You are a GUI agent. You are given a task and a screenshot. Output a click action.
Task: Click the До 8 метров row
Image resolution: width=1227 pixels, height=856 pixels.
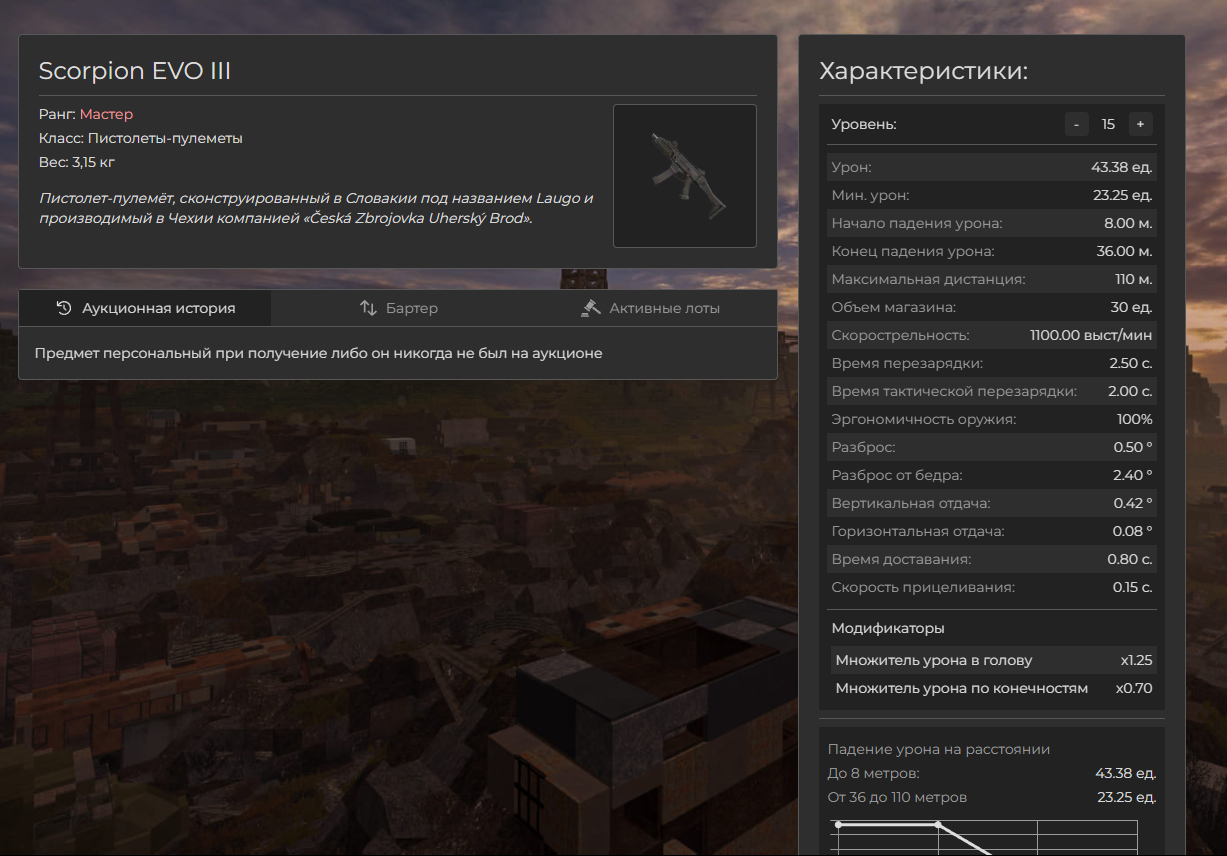coord(992,773)
